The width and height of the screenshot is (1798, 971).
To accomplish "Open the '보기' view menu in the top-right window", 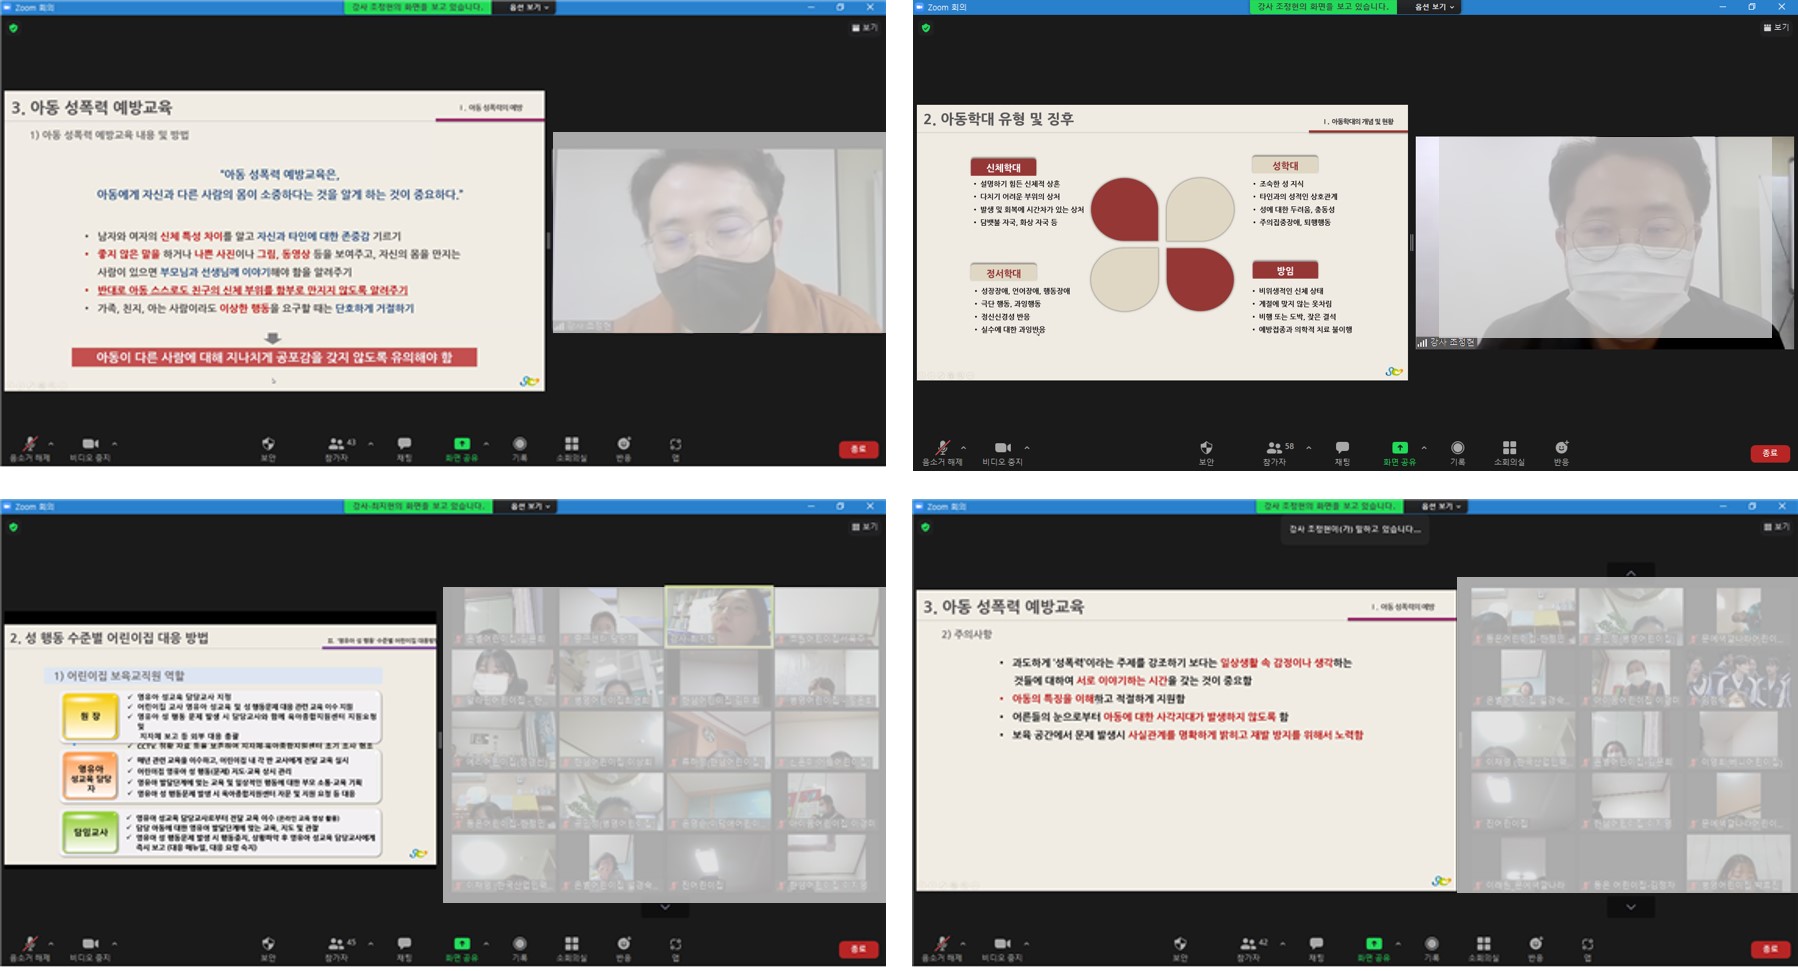I will click(1776, 28).
